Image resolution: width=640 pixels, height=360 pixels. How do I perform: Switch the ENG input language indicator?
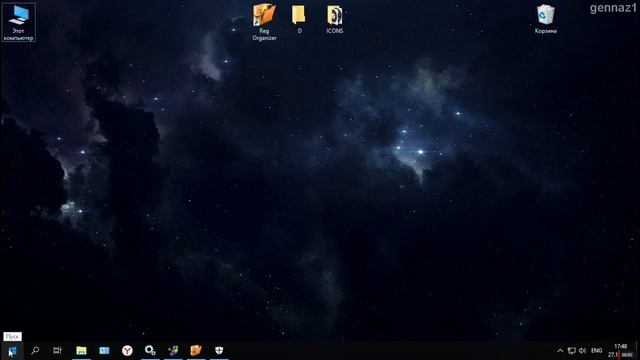tap(596, 351)
